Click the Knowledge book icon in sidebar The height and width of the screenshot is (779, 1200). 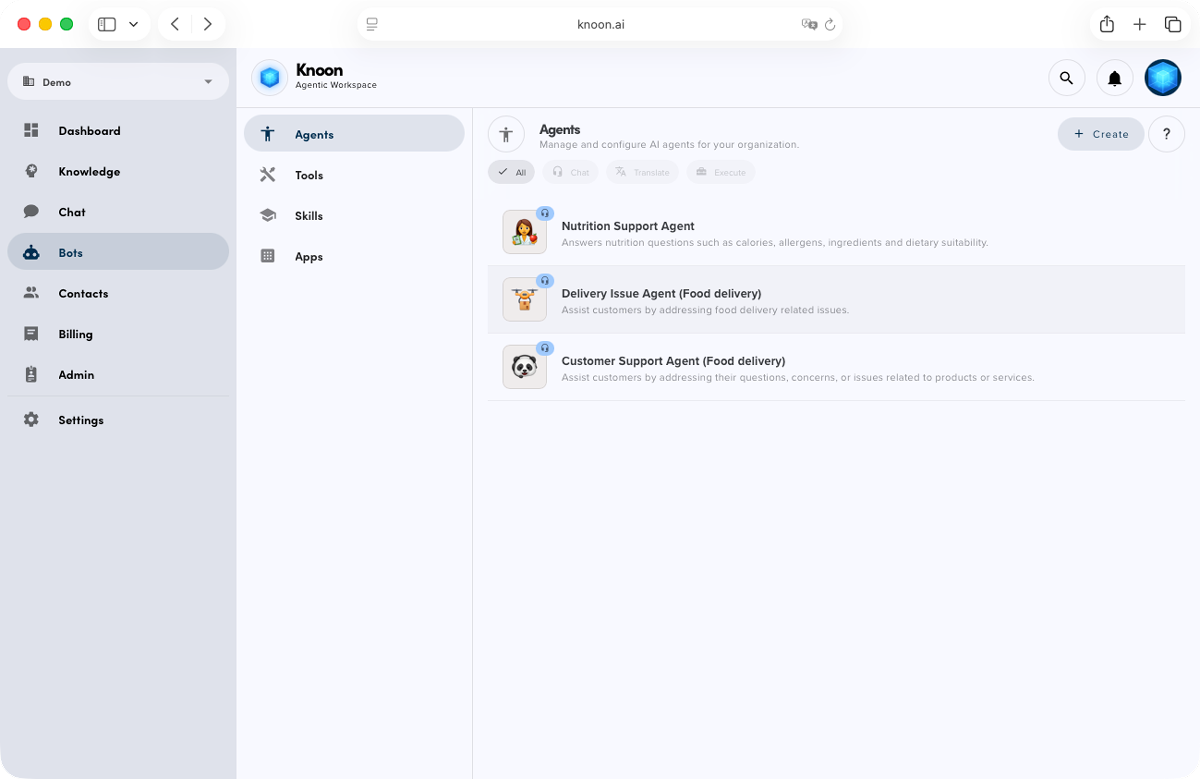[31, 171]
